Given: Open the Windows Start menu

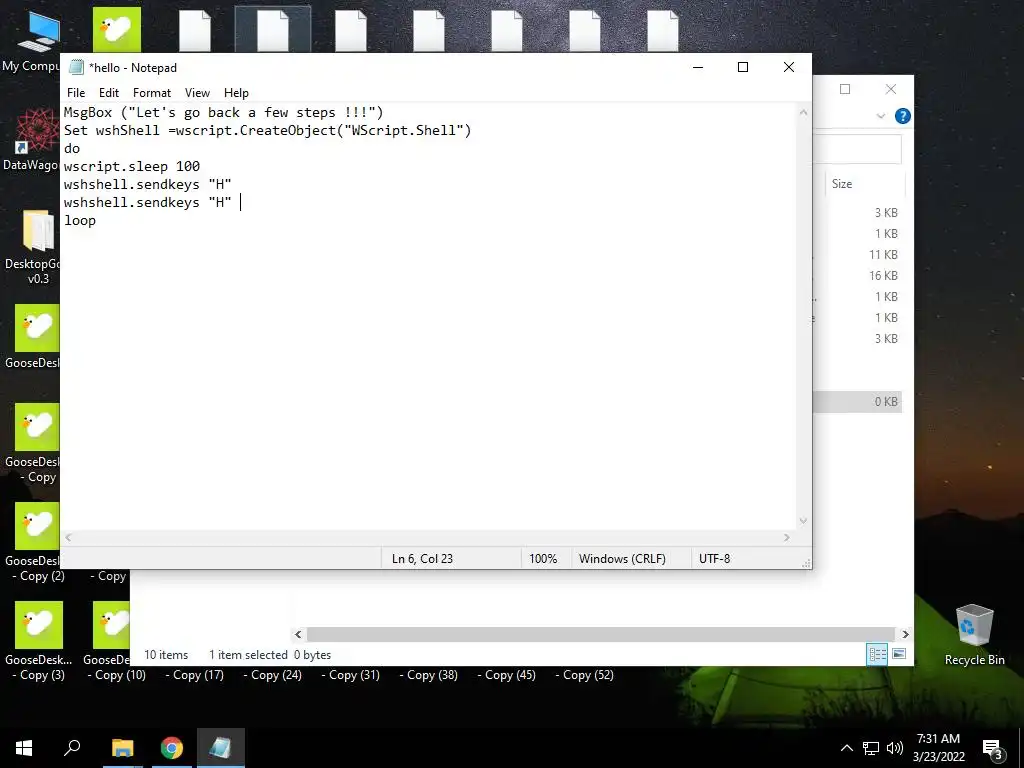Looking at the screenshot, I should (x=24, y=748).
